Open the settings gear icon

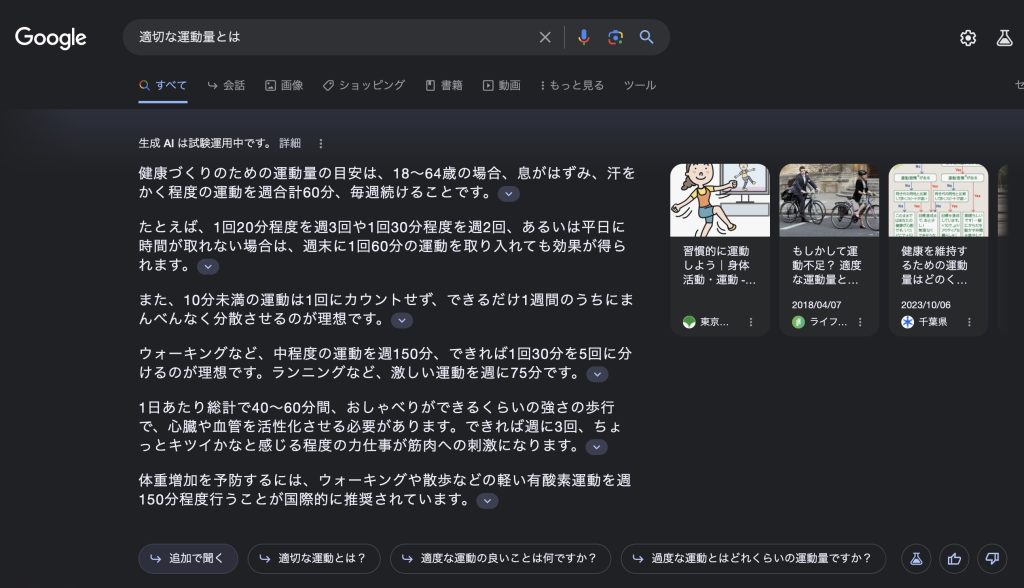tap(967, 38)
